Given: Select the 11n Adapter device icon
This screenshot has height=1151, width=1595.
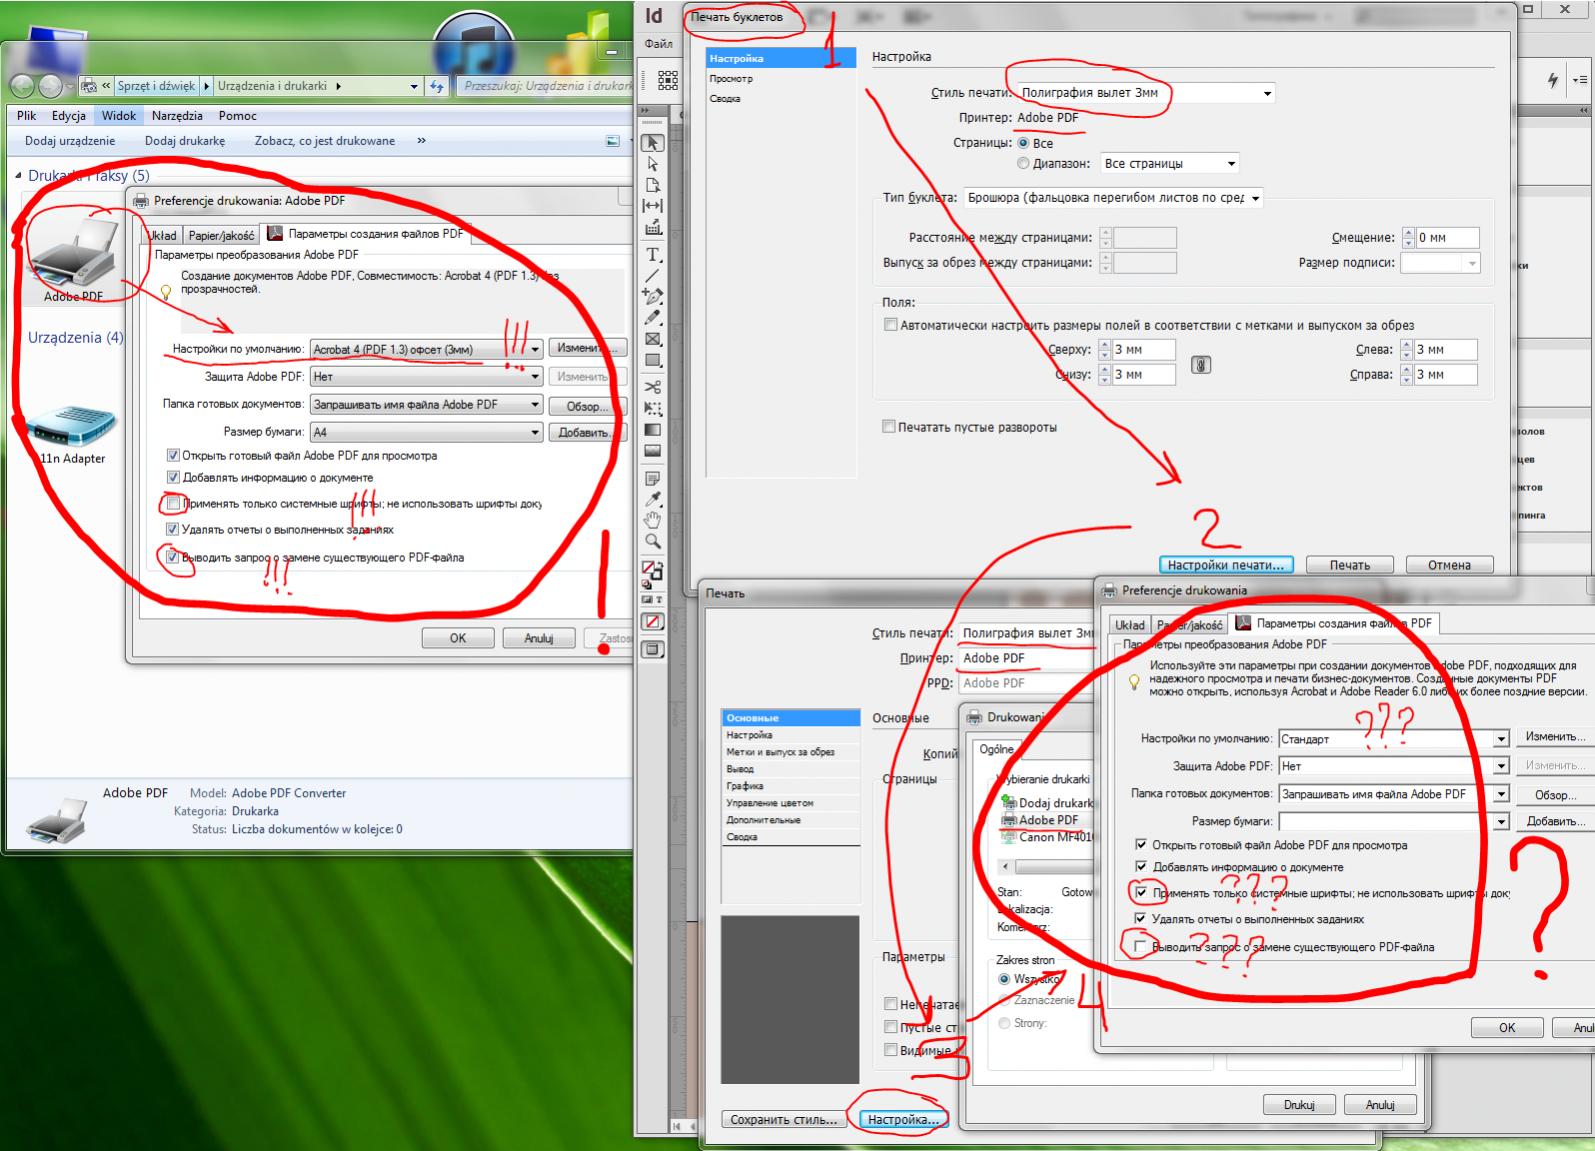Looking at the screenshot, I should pyautogui.click(x=70, y=435).
